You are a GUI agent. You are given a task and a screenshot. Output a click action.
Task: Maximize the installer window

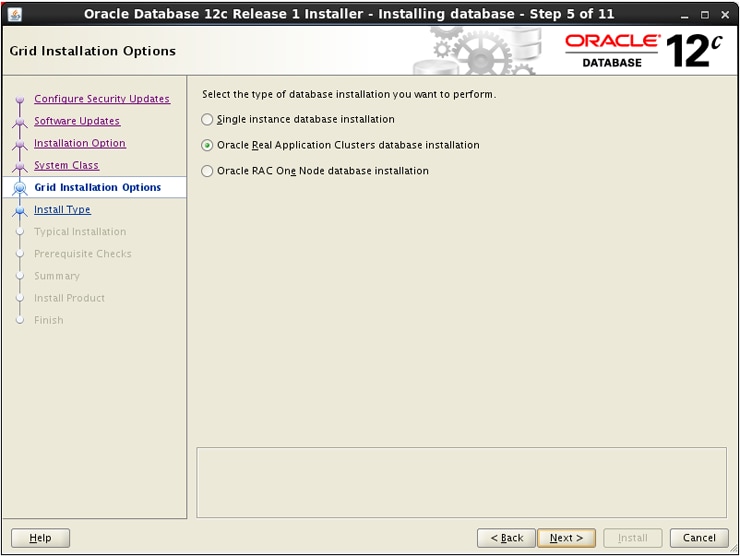pos(705,15)
